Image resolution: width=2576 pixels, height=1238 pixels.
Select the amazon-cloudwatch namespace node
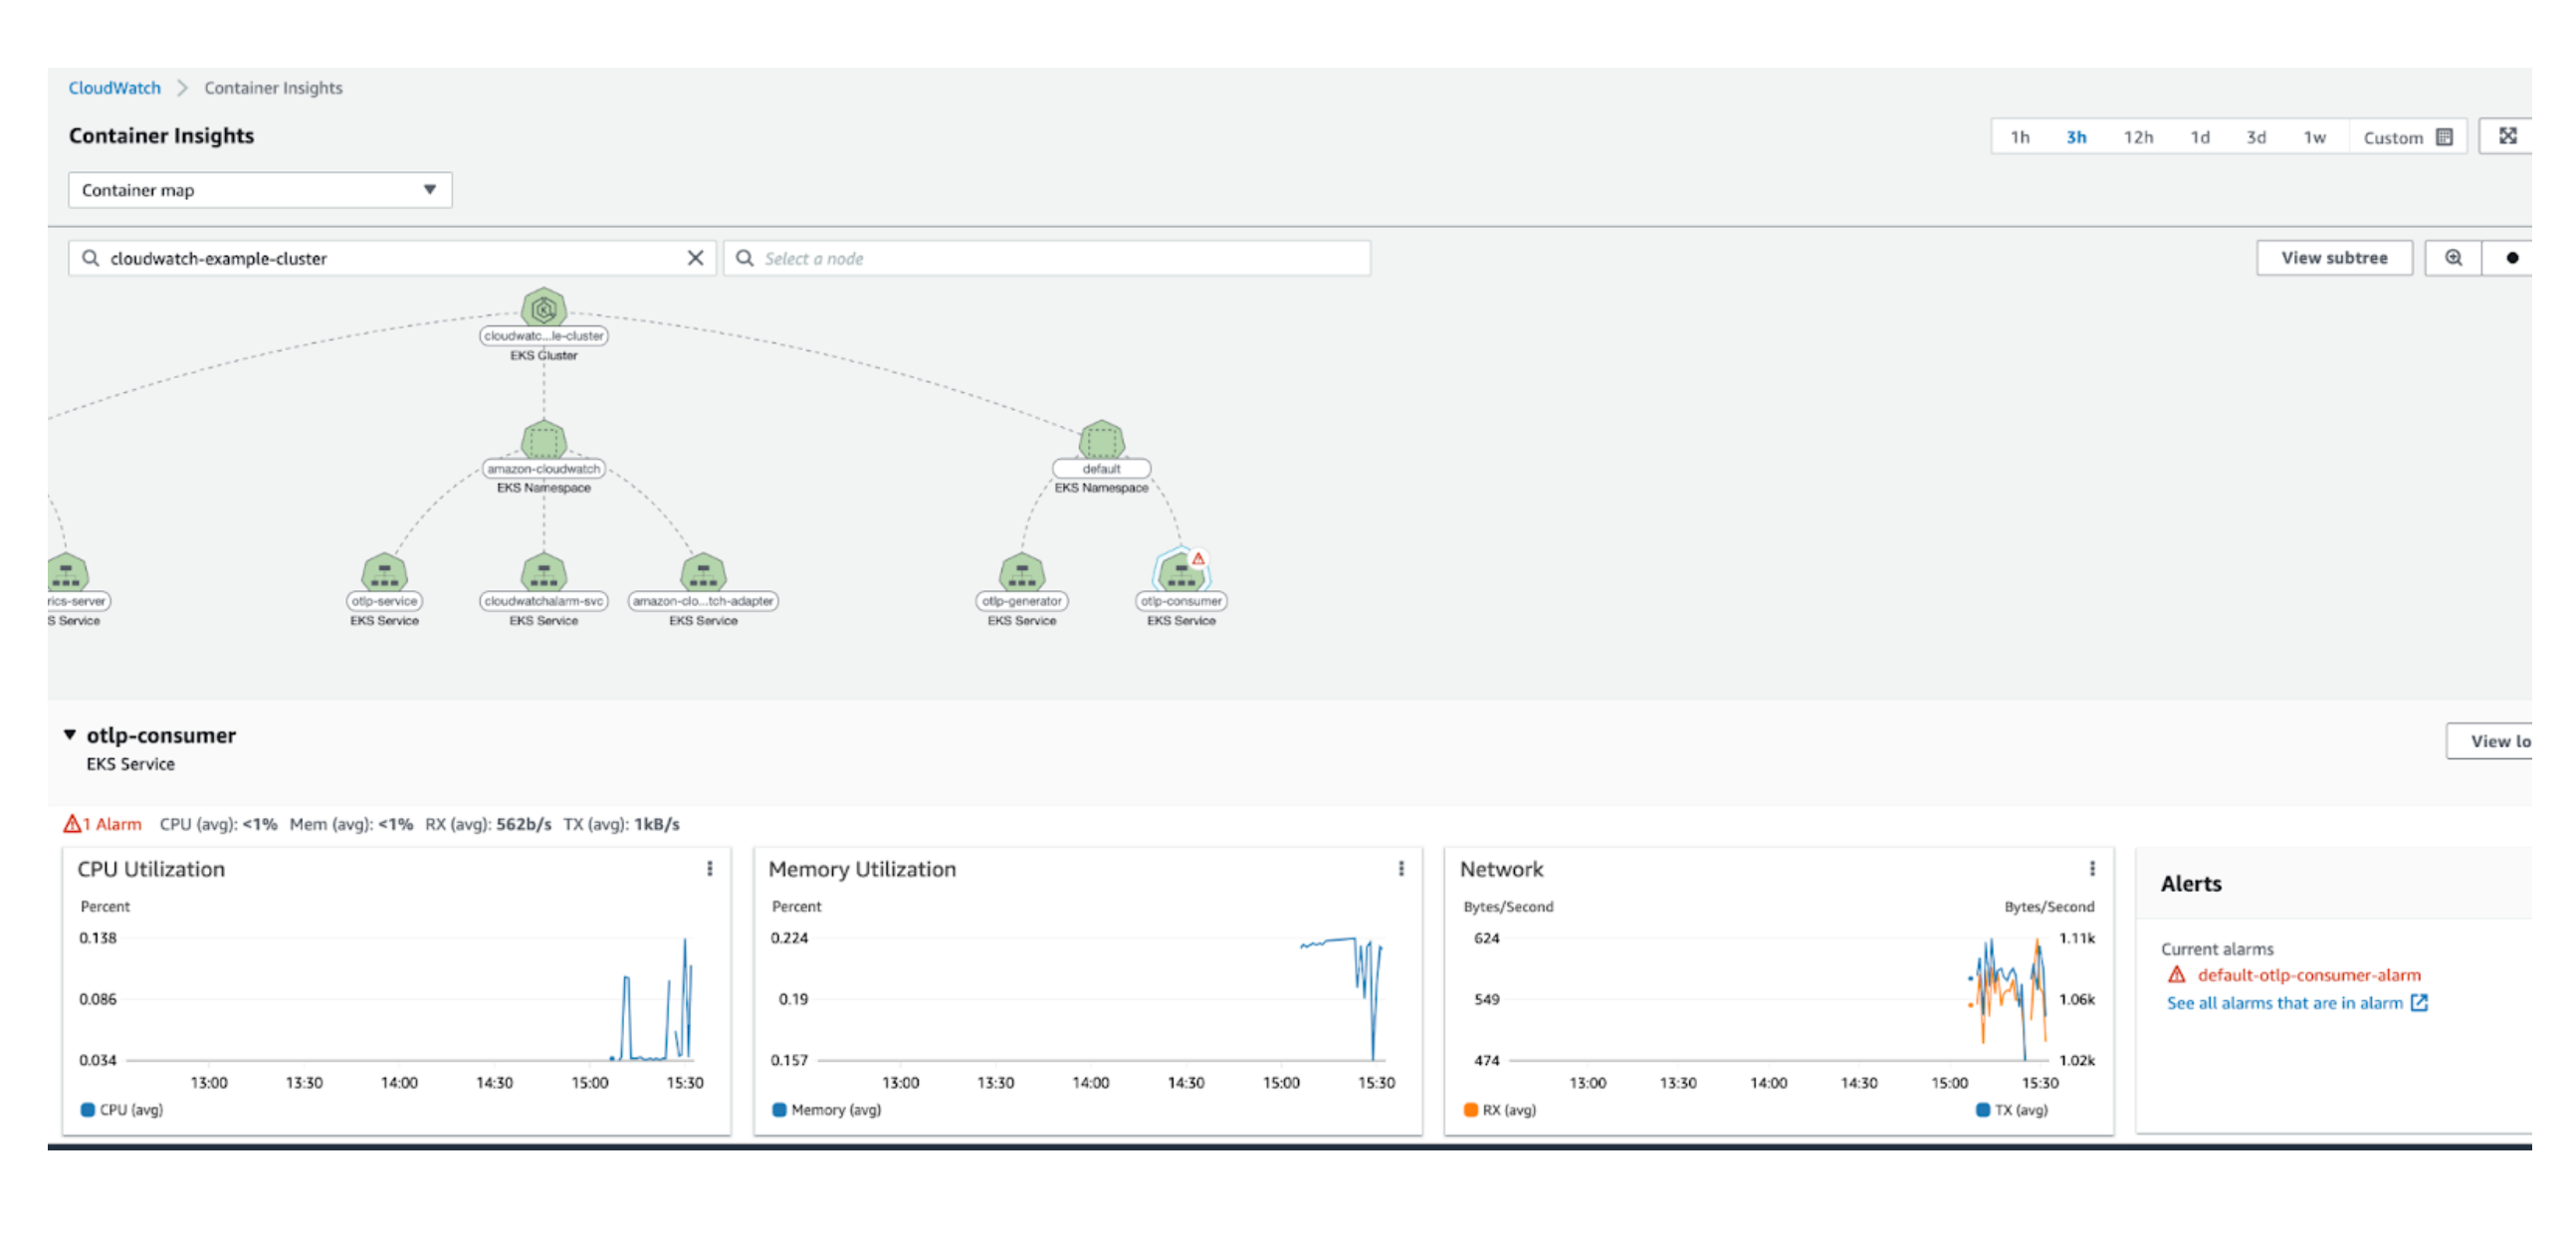point(543,441)
